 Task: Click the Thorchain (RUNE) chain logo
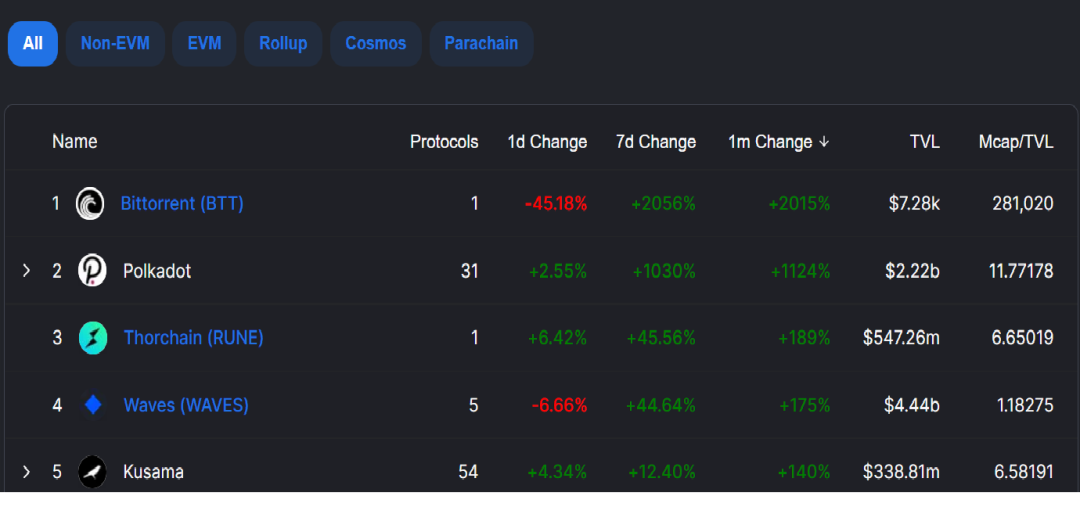92,338
